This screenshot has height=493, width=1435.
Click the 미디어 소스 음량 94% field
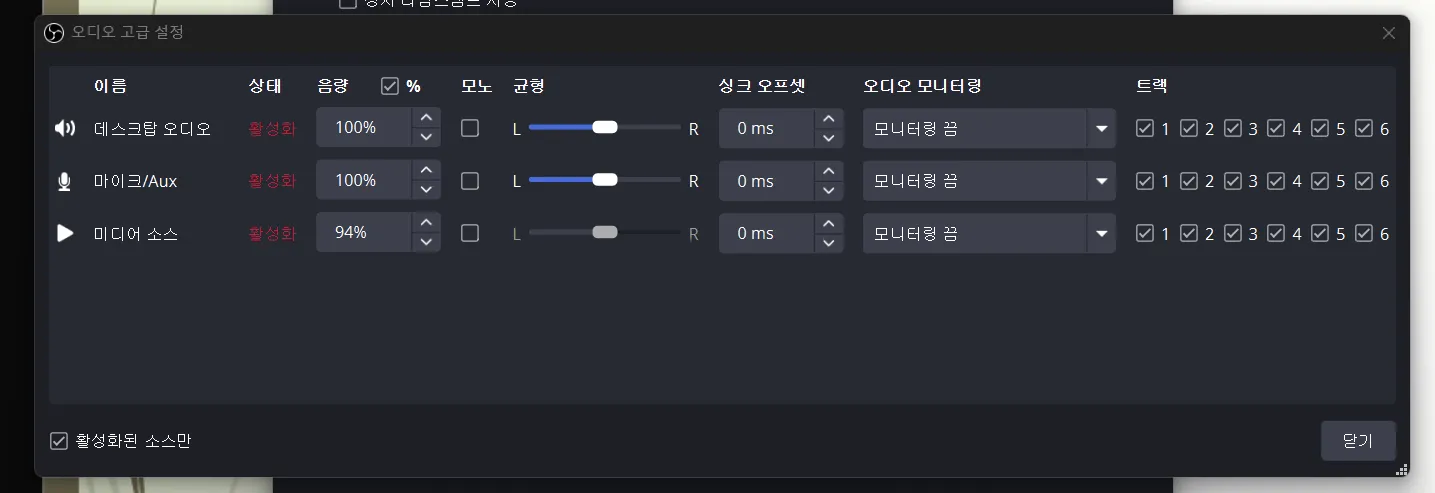point(363,233)
